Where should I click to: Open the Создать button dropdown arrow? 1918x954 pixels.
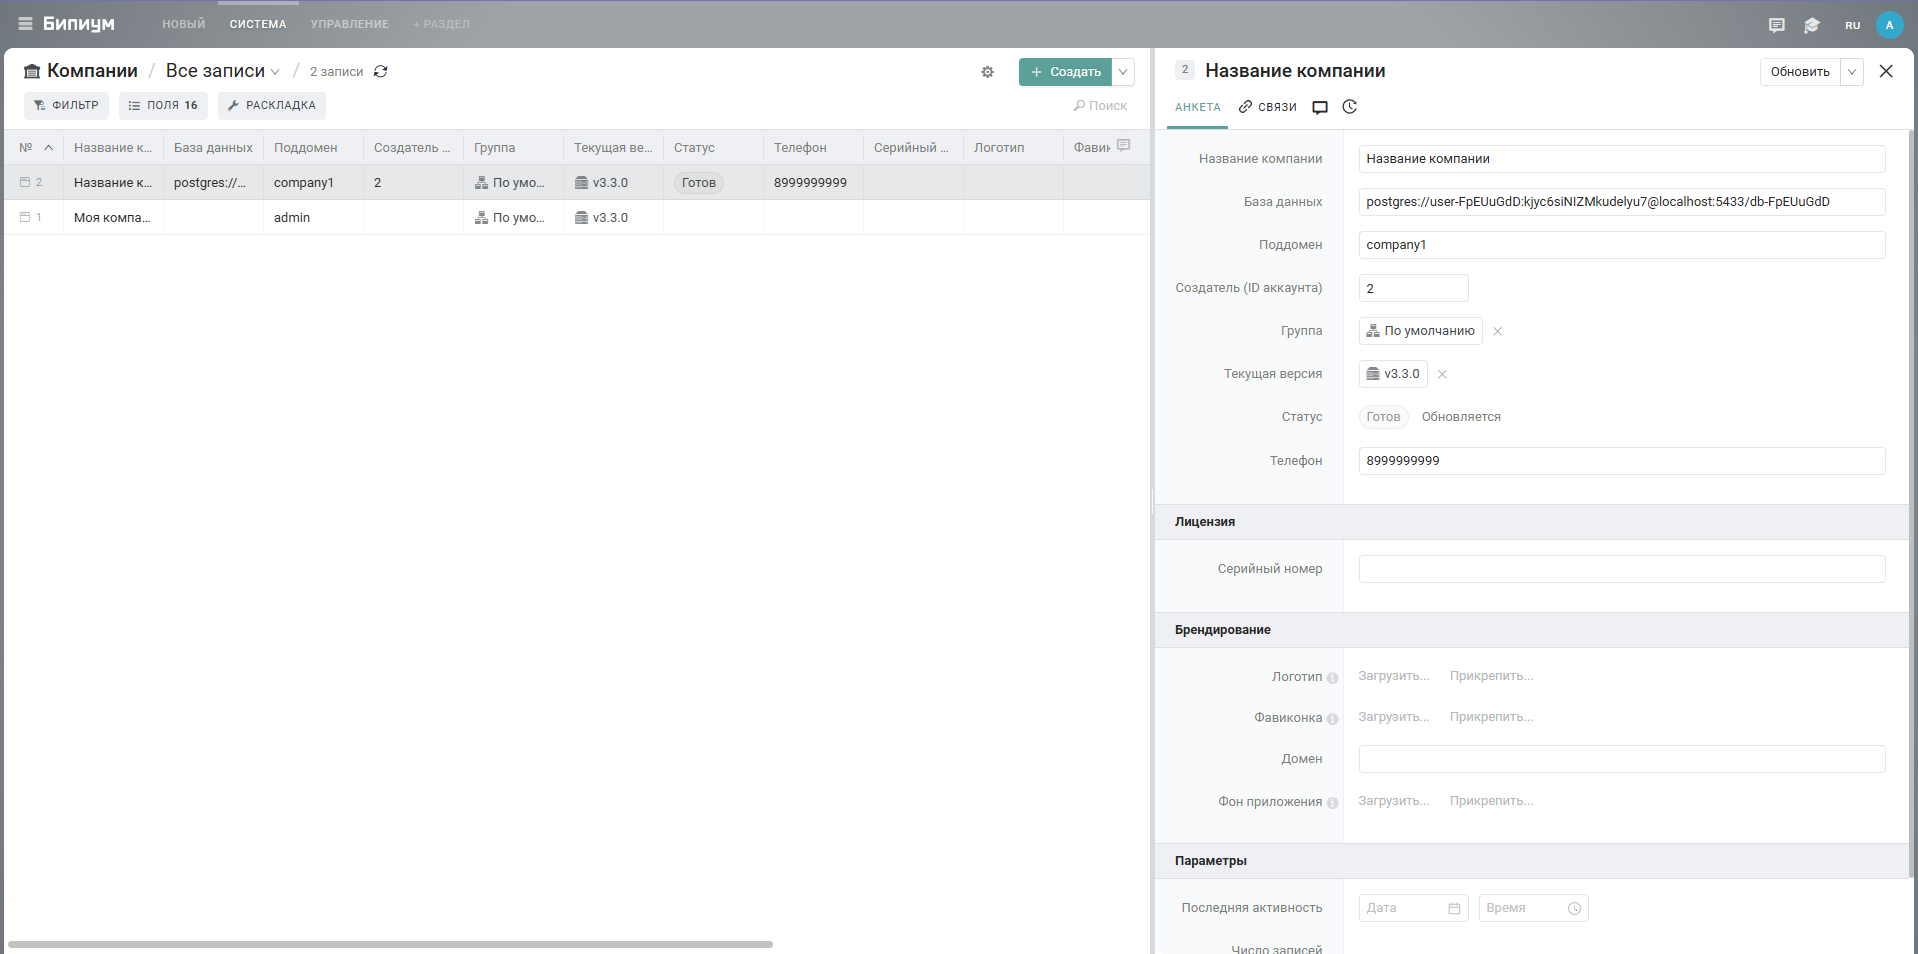pyautogui.click(x=1123, y=72)
